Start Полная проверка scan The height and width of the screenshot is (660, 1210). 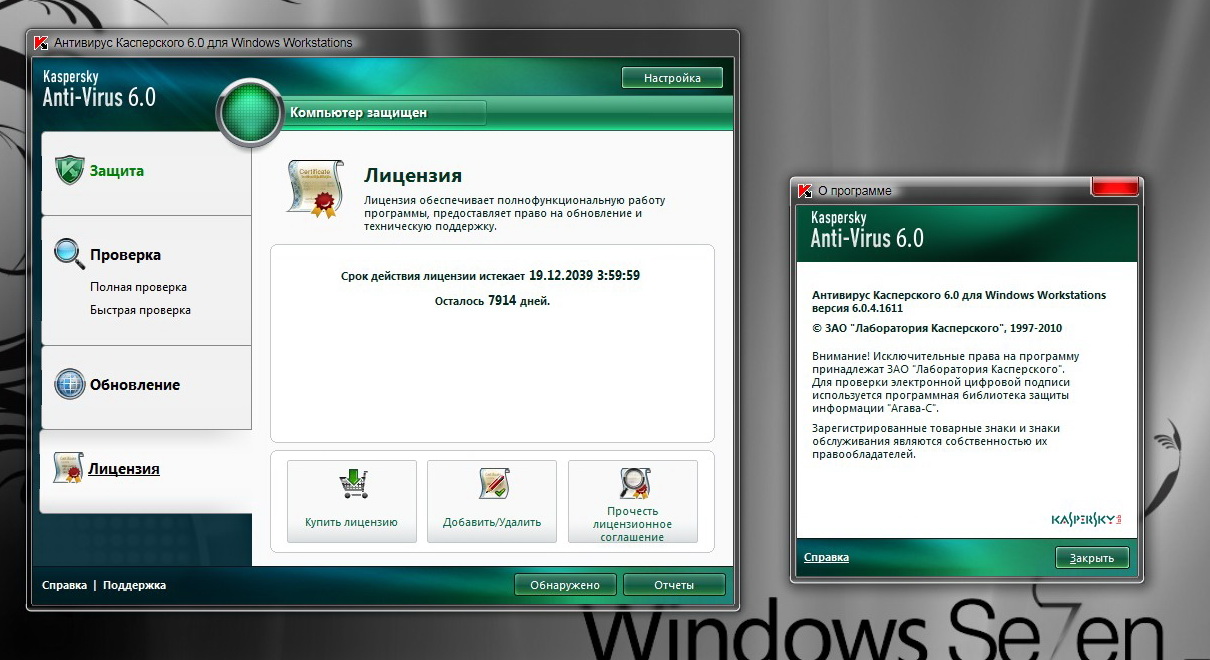pos(138,287)
